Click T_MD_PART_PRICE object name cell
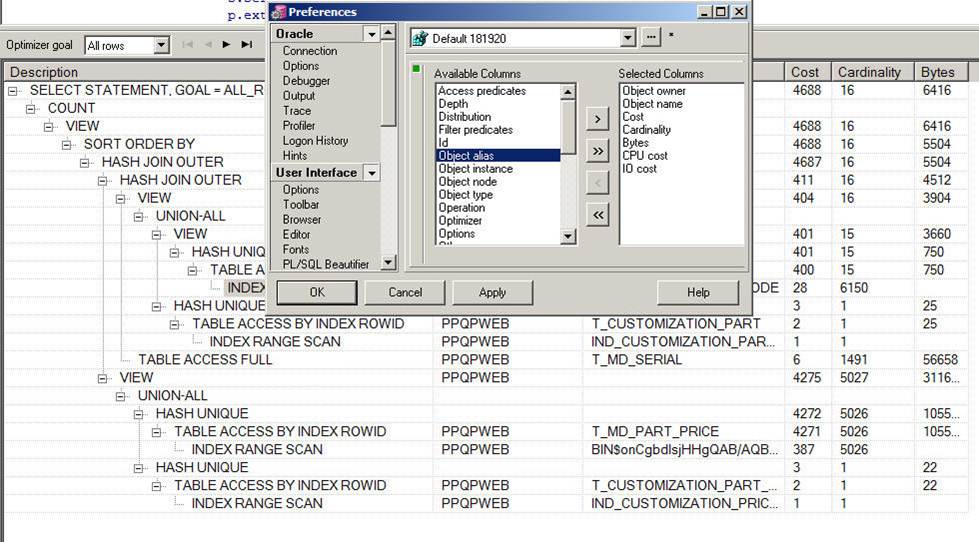979x542 pixels. point(655,431)
